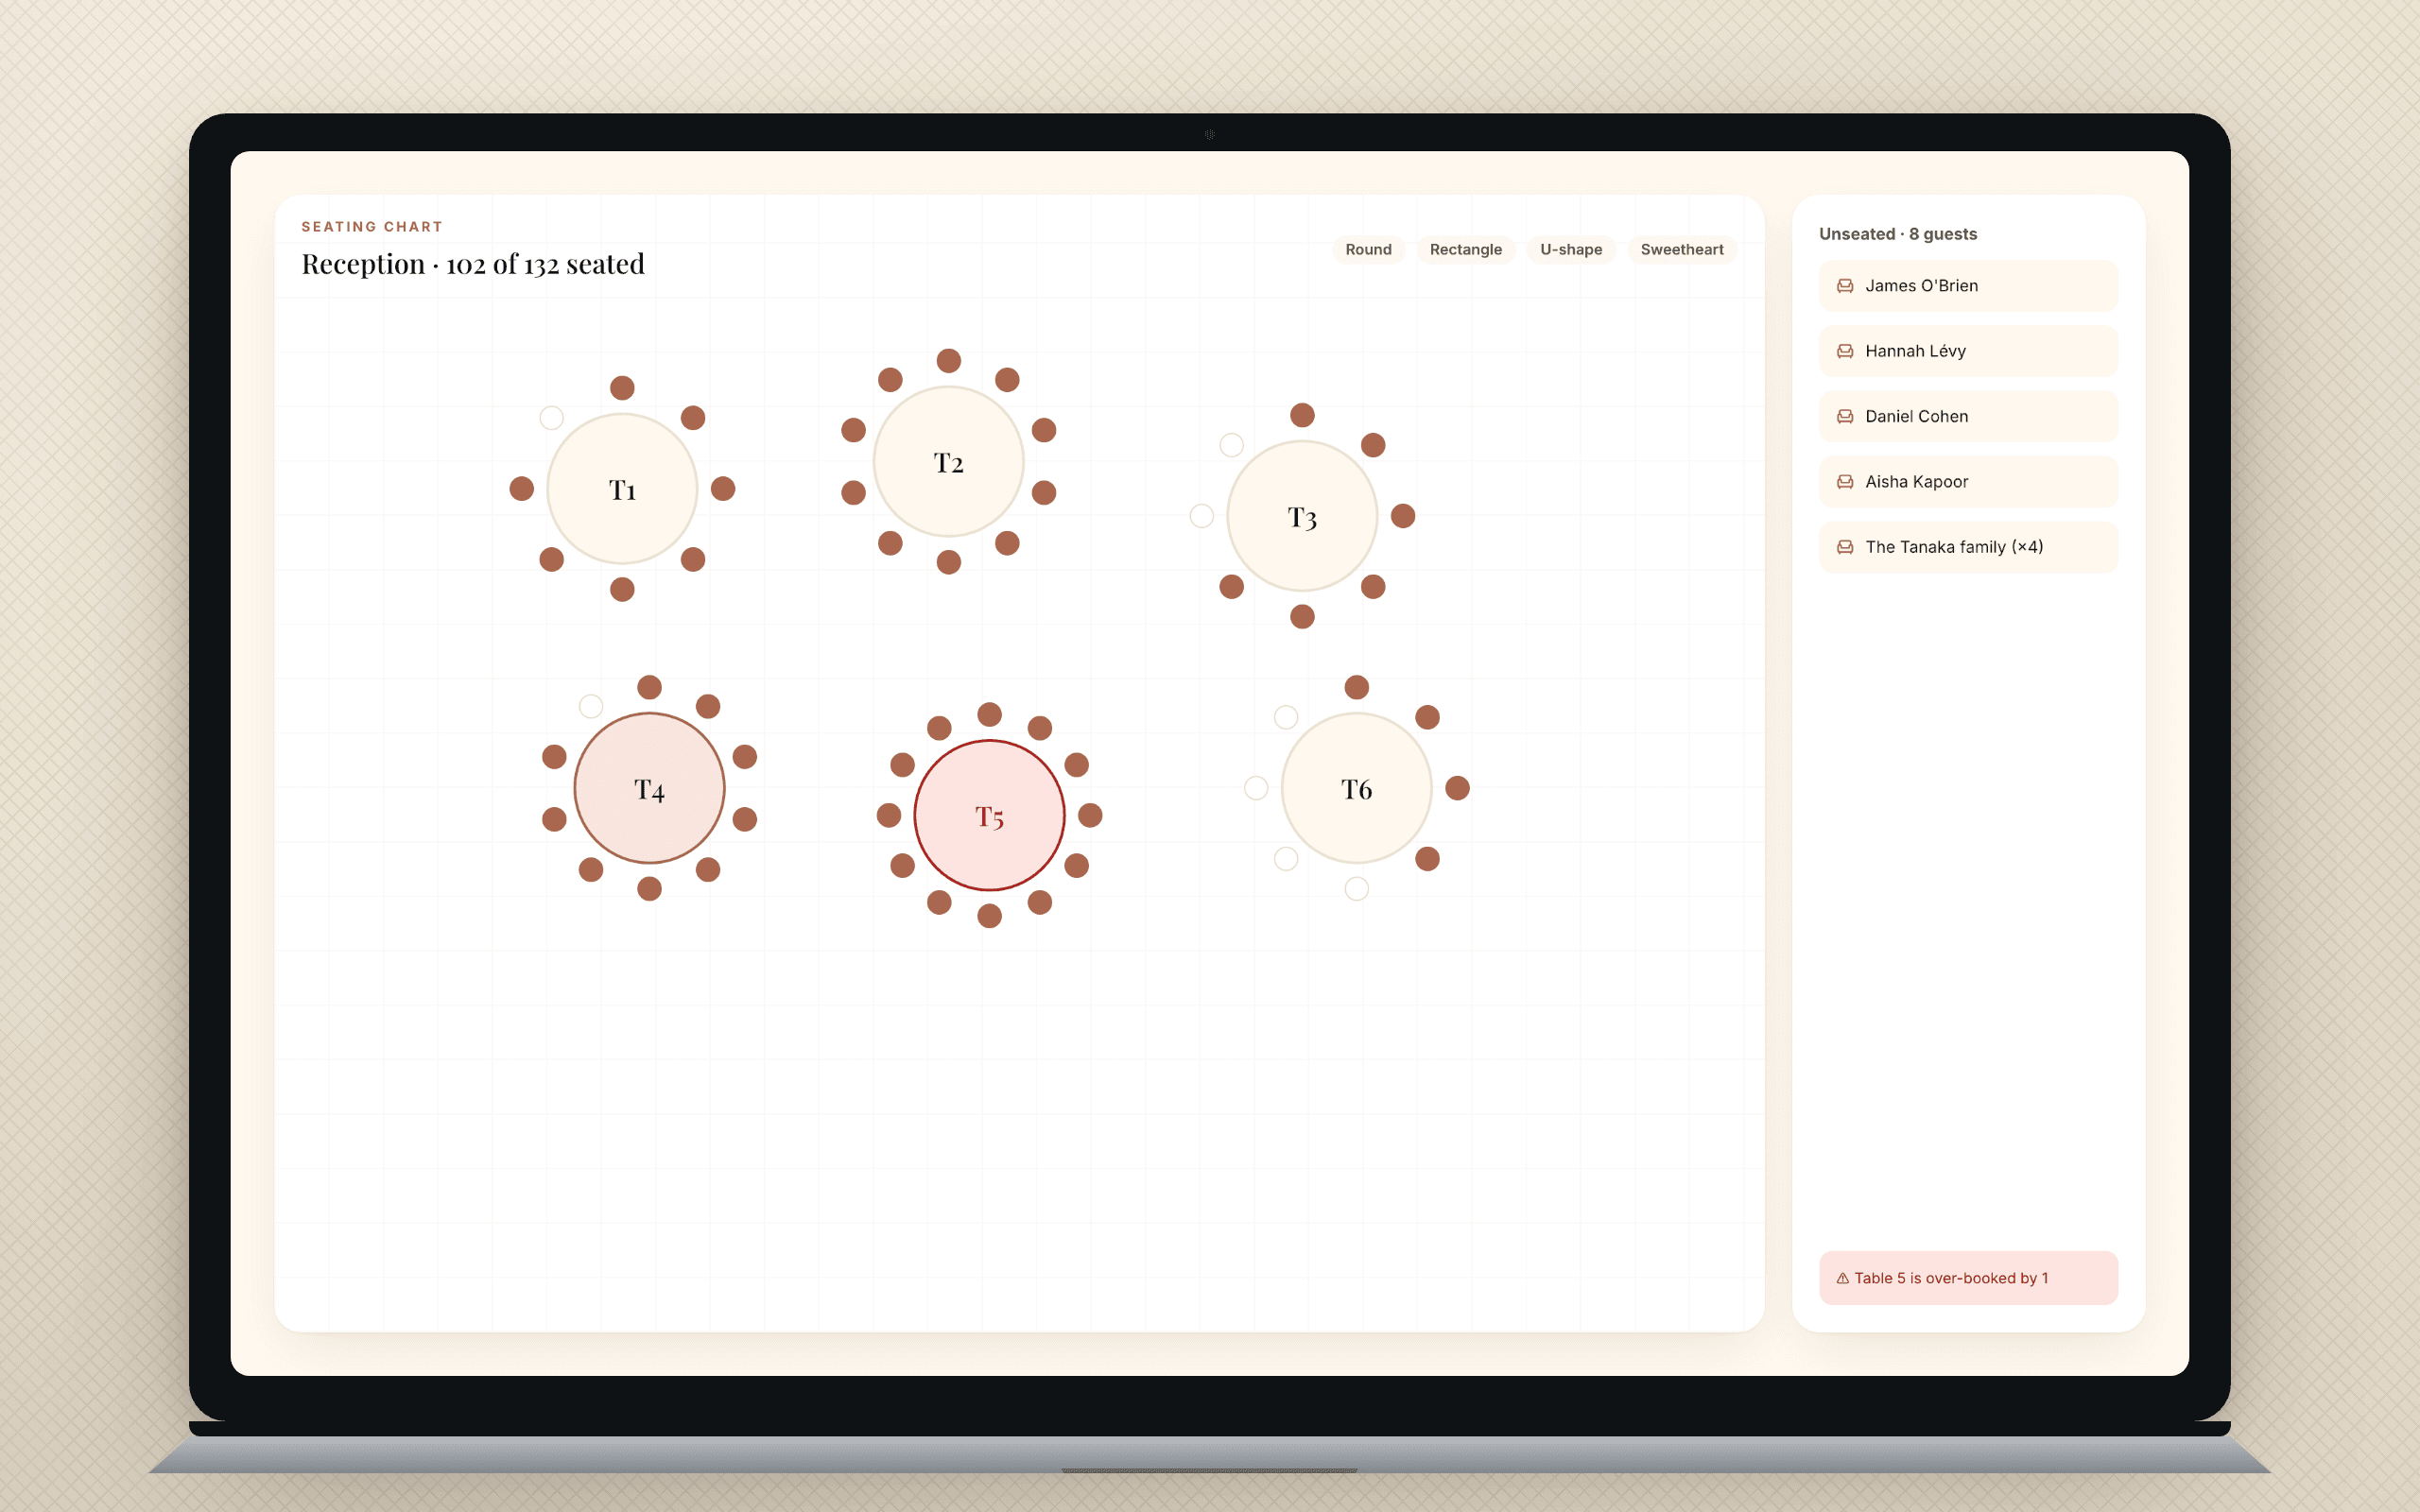Click the bottom empty seat at table T6
Screen dimensions: 2420x1512
(x=1356, y=889)
